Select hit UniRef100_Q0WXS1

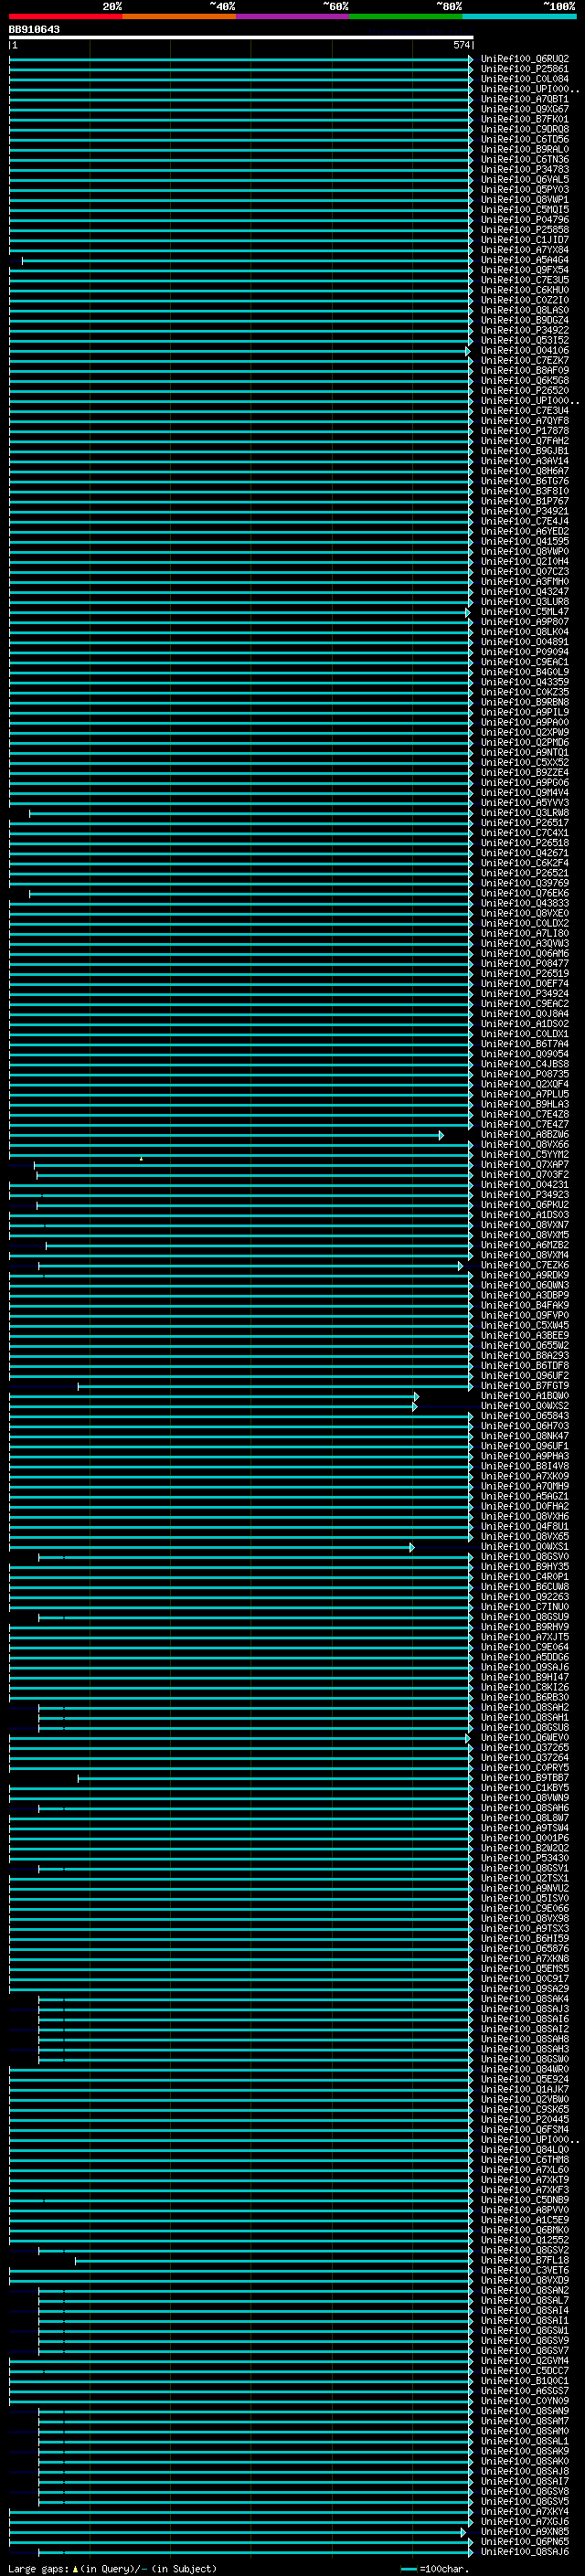[x=525, y=1547]
